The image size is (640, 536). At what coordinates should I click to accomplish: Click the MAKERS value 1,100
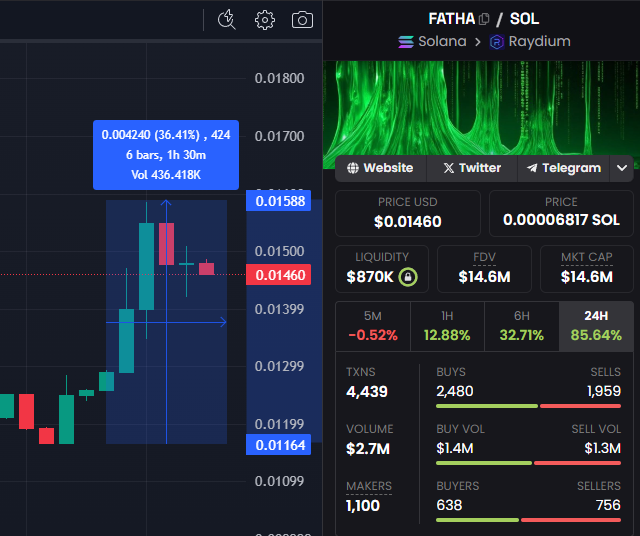tap(363, 506)
